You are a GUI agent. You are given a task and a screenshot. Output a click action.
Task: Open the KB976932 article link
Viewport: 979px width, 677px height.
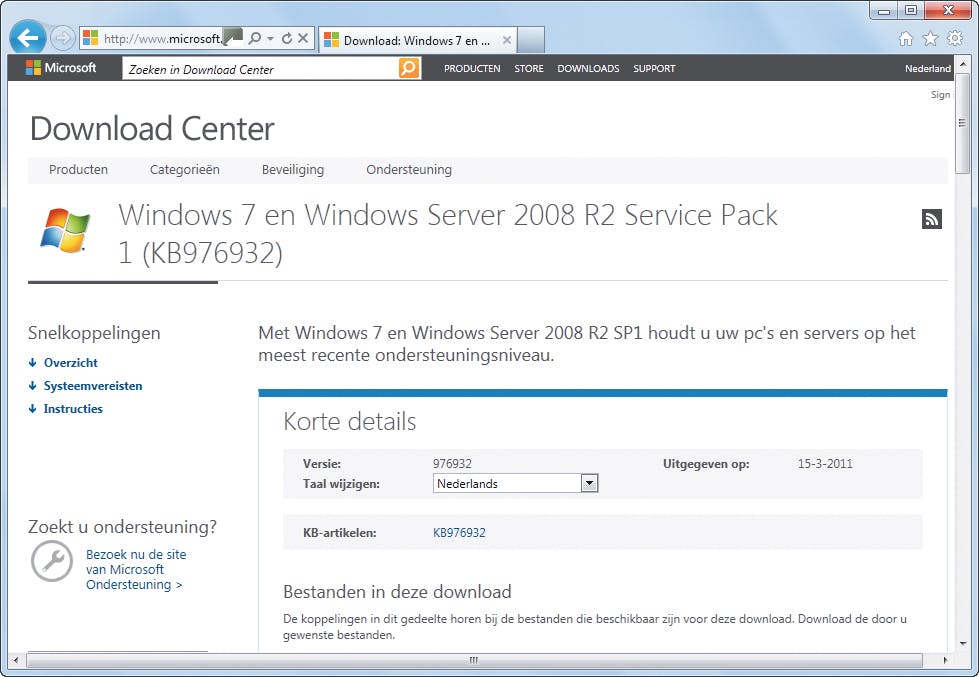click(x=459, y=533)
